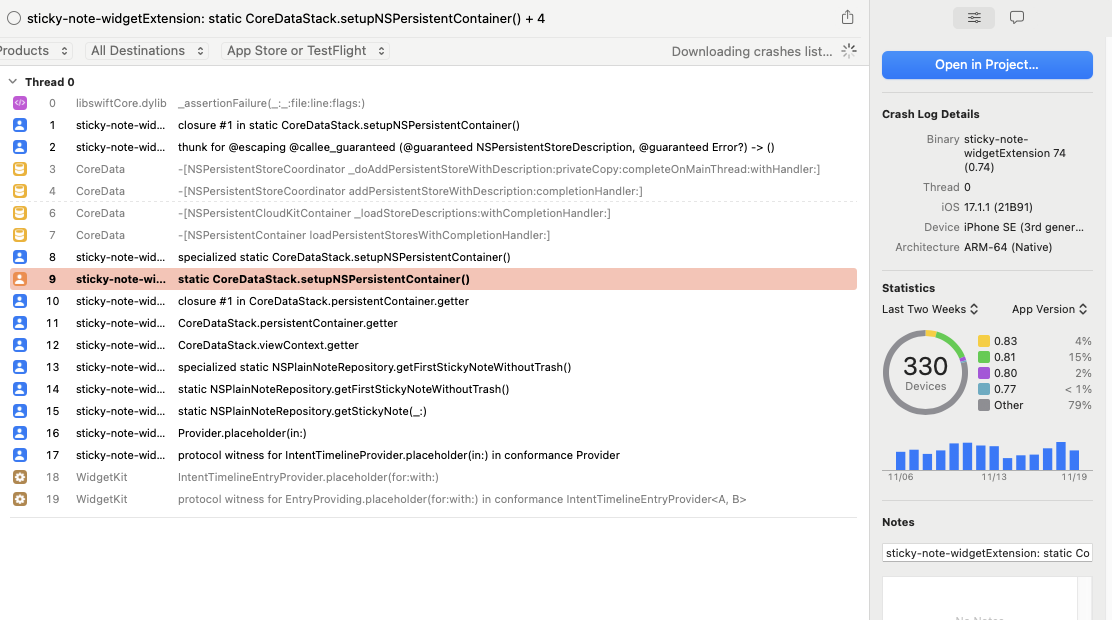This screenshot has width=1112, height=620.
Task: Select IntentTimelineEntryProvider.placeholder(for:with:) frame
Action: point(308,477)
